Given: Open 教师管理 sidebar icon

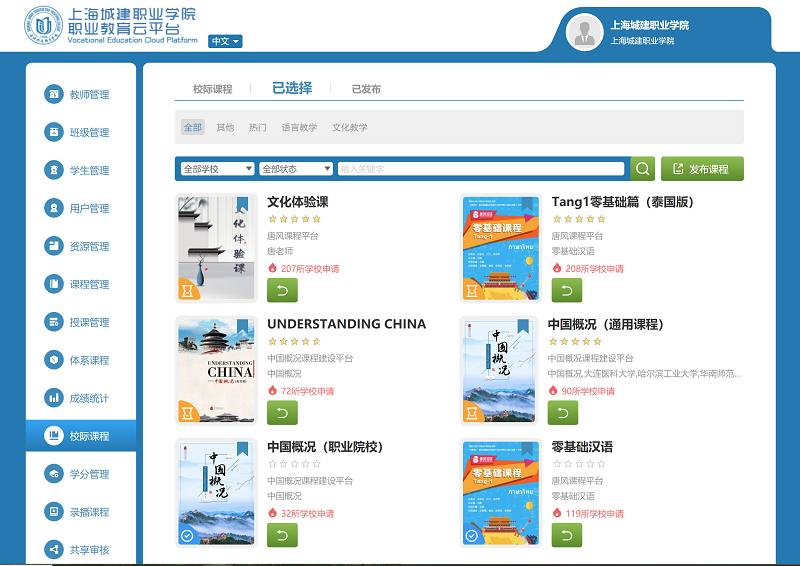Looking at the screenshot, I should click(x=54, y=94).
